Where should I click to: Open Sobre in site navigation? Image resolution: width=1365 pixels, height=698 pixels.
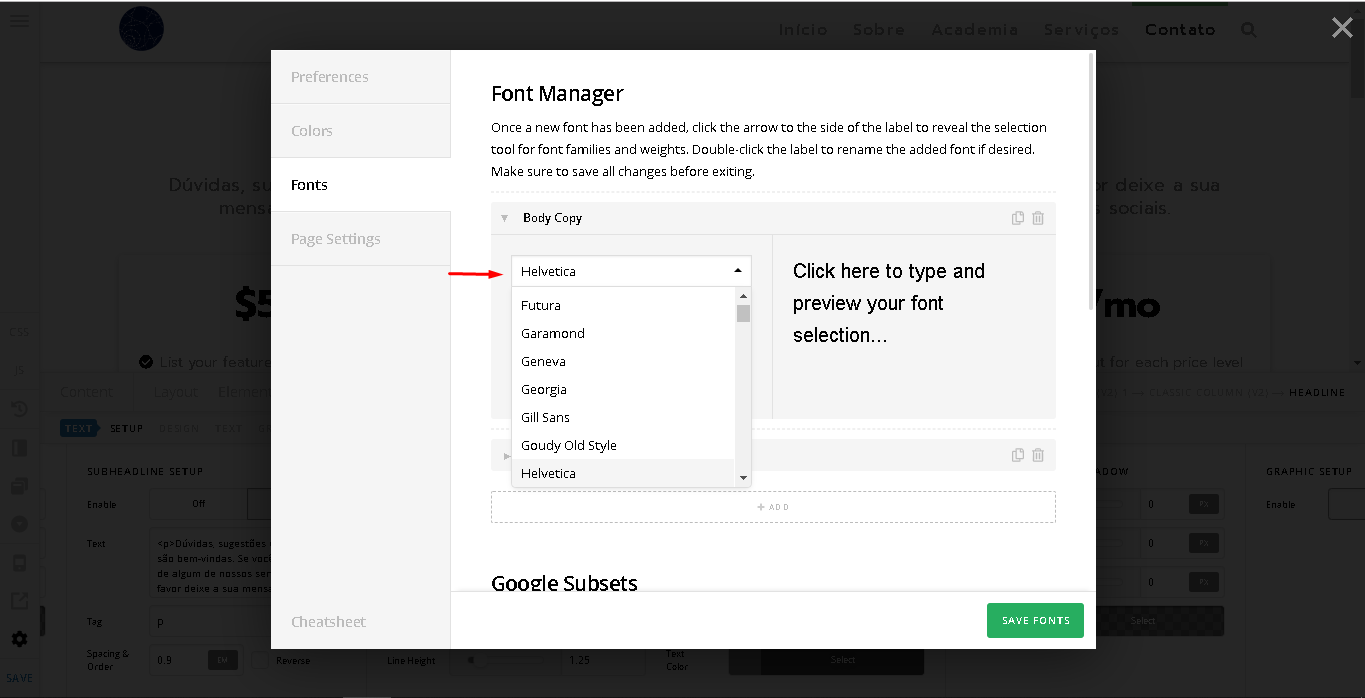pos(879,30)
